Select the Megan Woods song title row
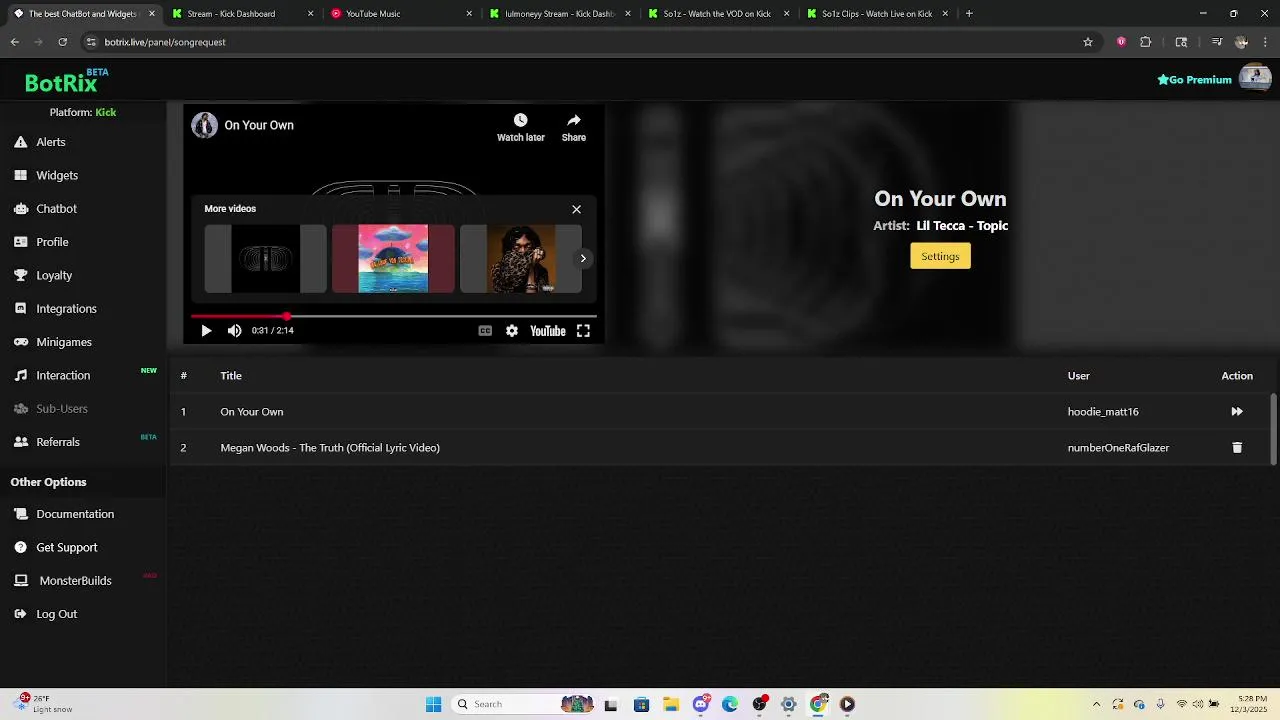 pos(330,448)
